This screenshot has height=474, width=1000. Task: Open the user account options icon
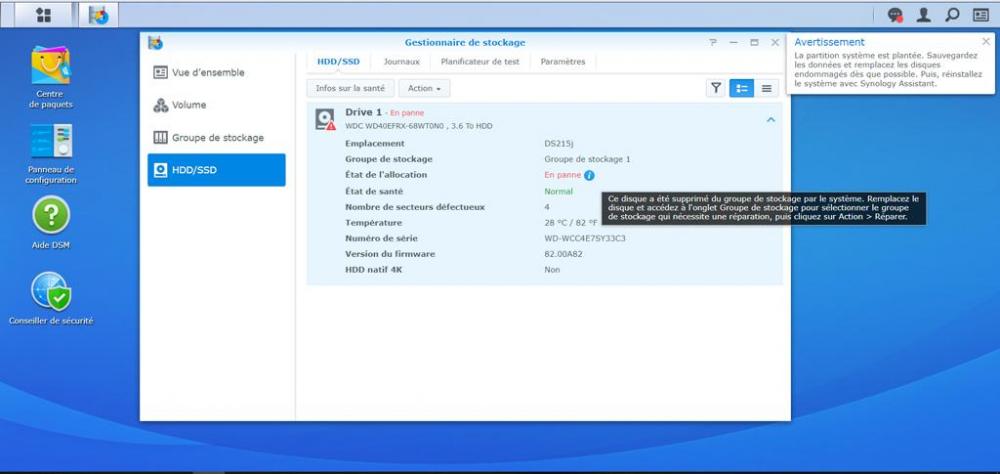924,15
